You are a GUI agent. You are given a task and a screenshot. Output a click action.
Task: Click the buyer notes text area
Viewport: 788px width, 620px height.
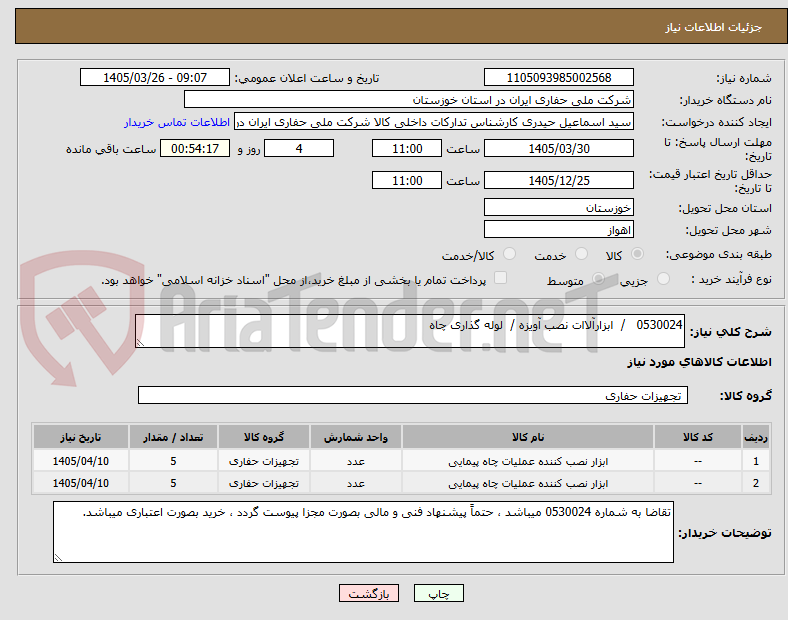363,532
